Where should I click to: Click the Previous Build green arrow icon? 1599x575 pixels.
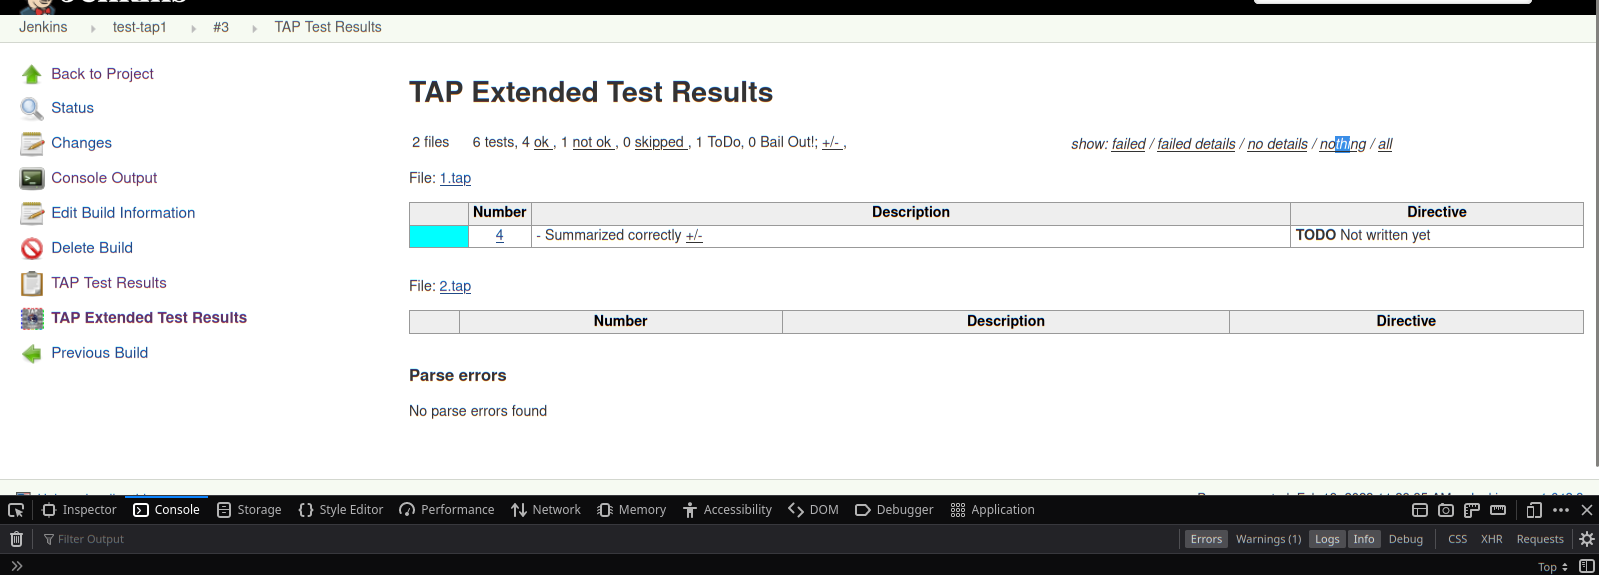[x=32, y=353]
